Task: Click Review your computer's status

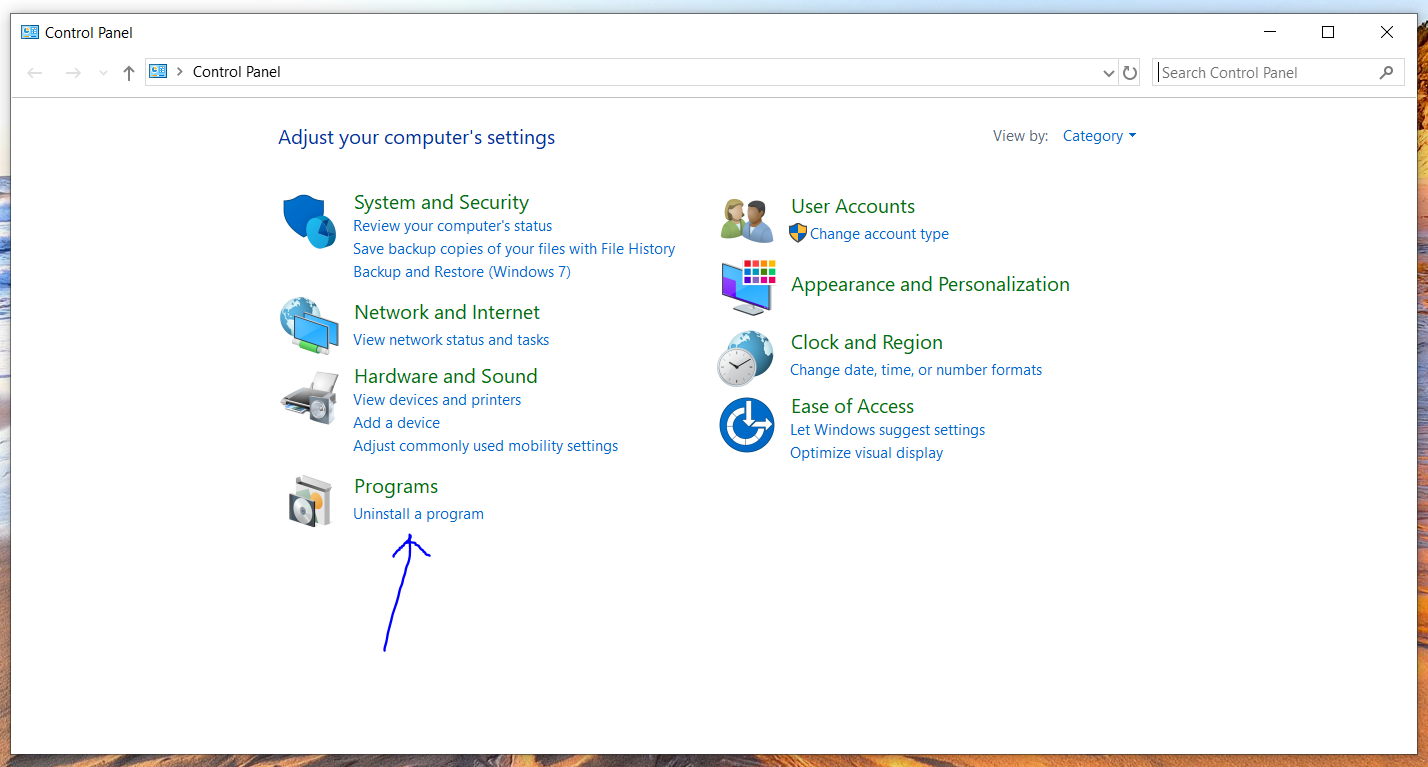Action: click(452, 226)
